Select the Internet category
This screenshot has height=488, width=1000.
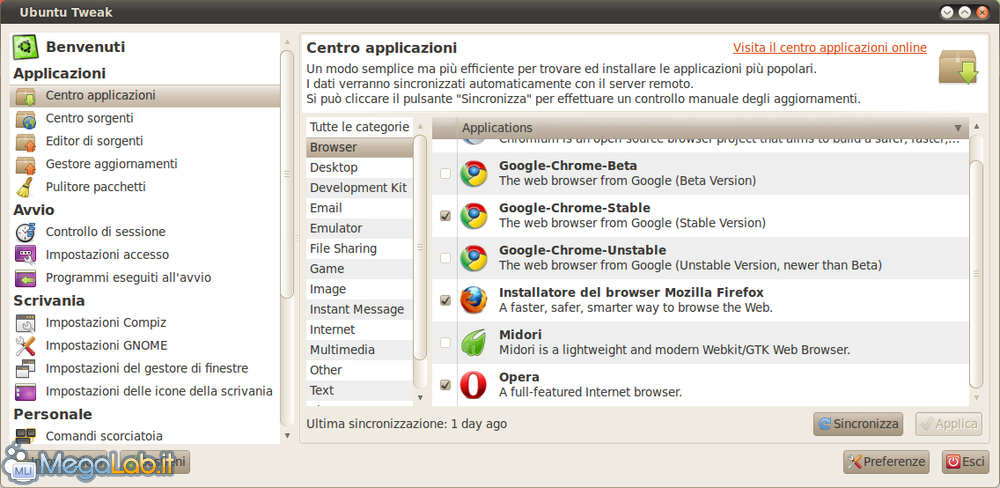359,330
